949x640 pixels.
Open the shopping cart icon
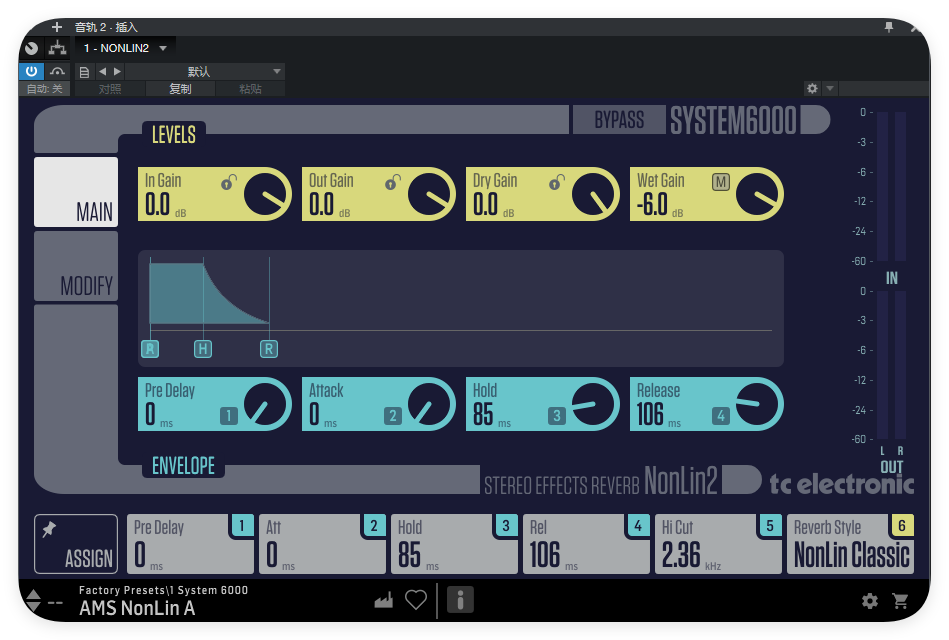coord(901,601)
